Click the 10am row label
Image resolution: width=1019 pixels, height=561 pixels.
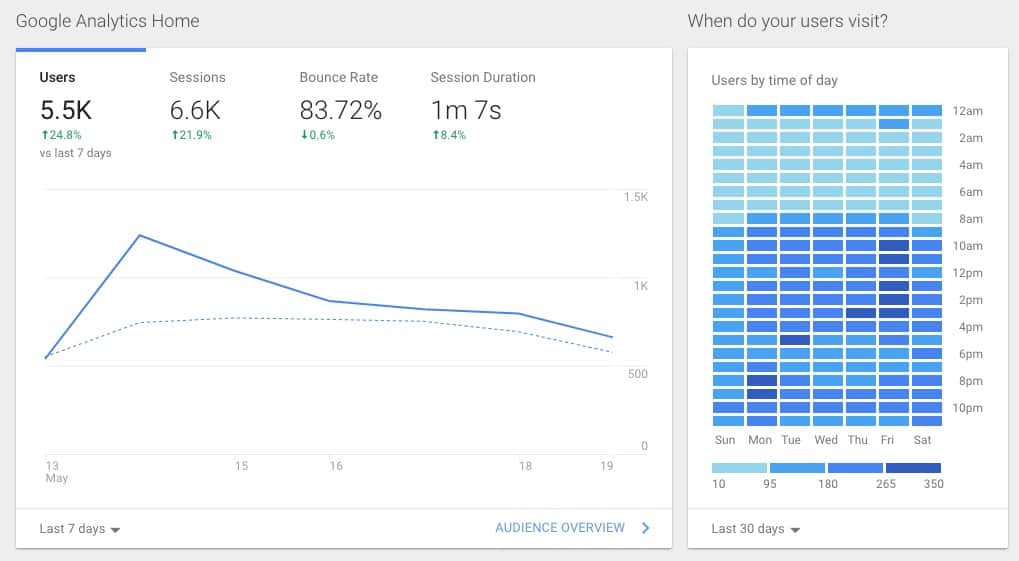click(967, 246)
